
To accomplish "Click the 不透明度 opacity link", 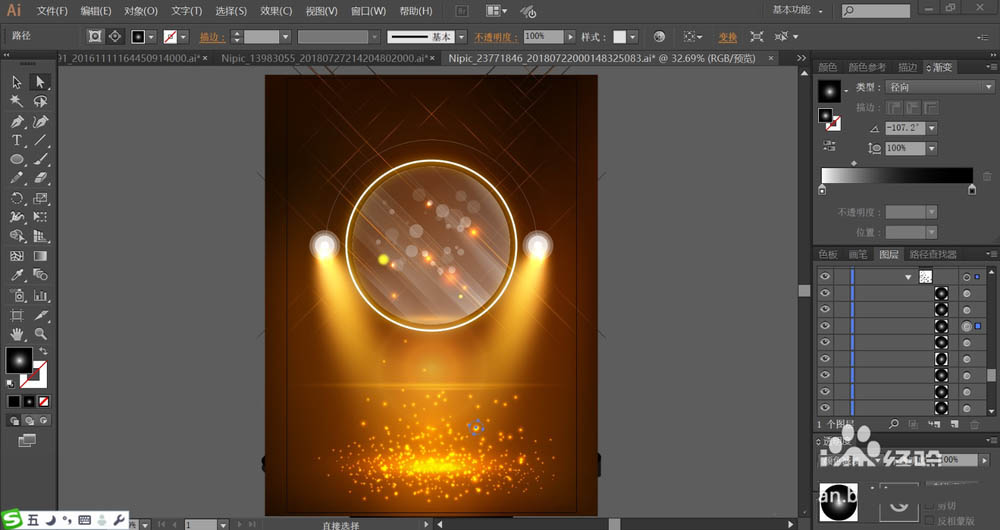I will (x=496, y=37).
